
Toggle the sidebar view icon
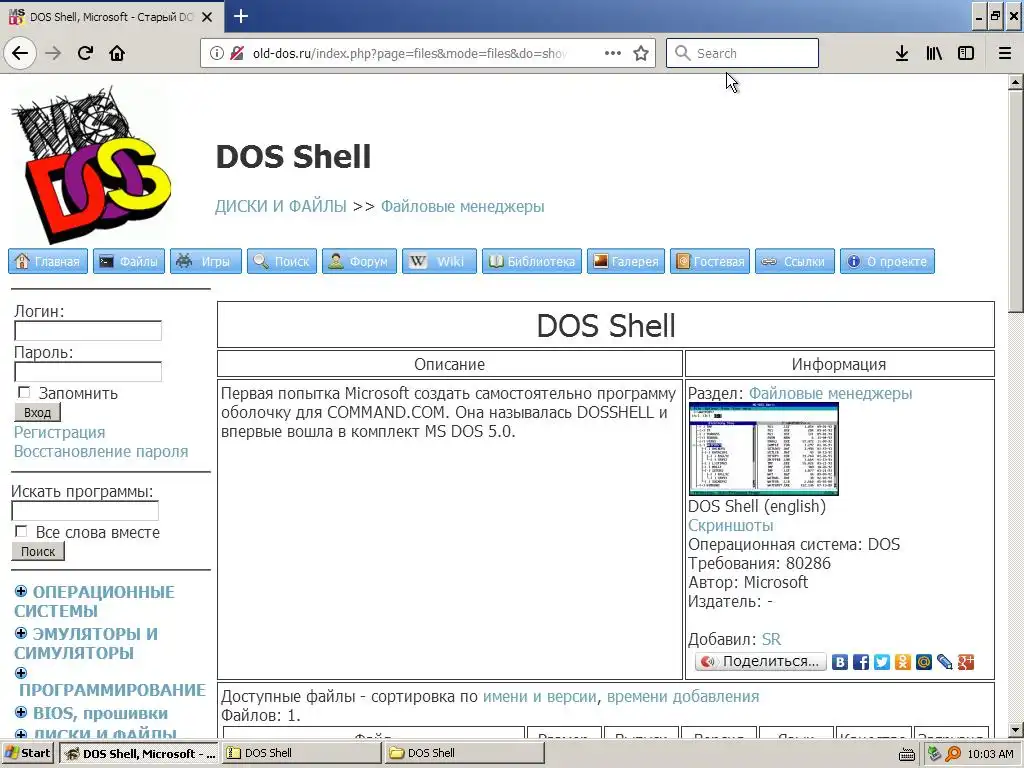click(966, 53)
